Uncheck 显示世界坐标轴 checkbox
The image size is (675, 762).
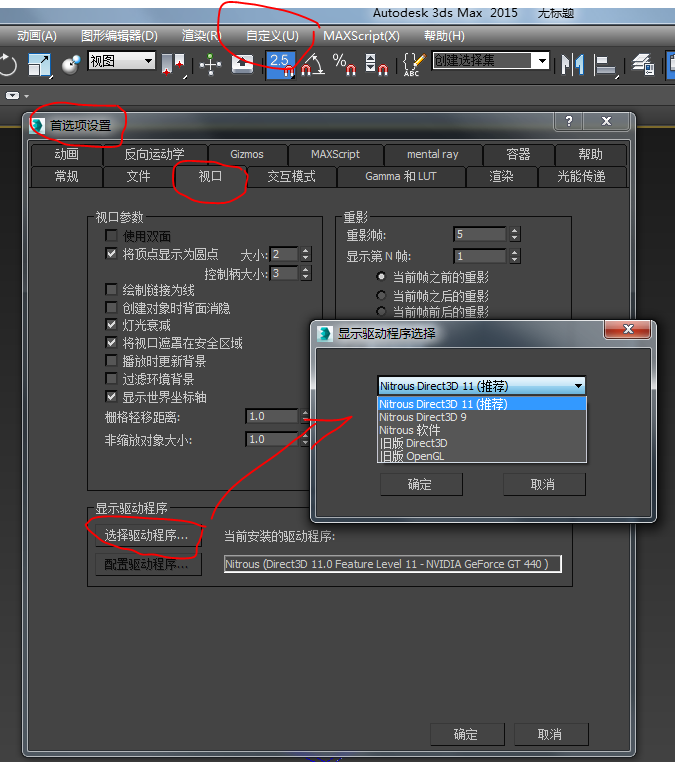111,397
